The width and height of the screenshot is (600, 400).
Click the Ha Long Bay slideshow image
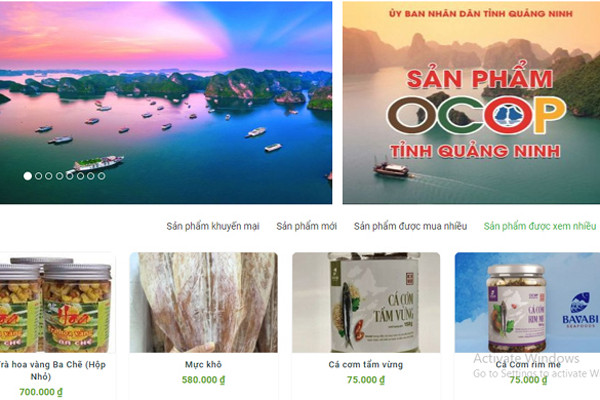[x=166, y=103]
